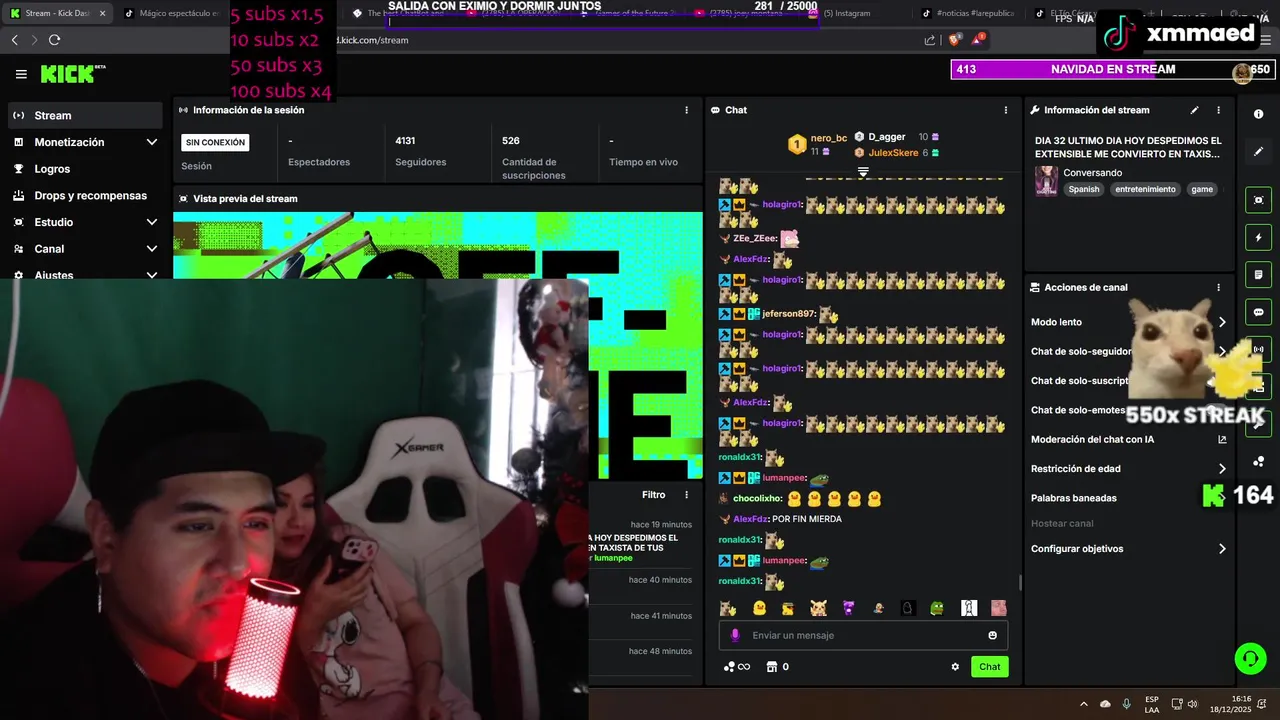Click the channel points icon with infinity symbol
Viewport: 1280px width, 720px height.
click(x=736, y=667)
